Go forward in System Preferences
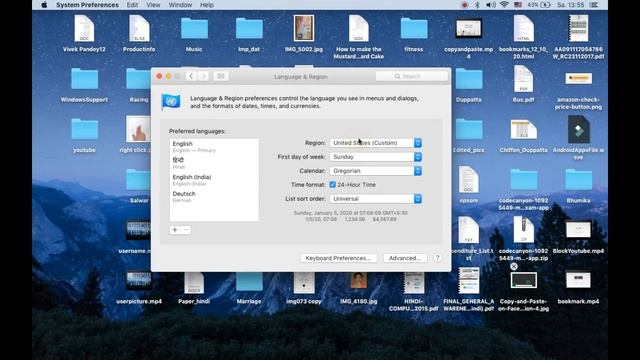 (x=203, y=76)
